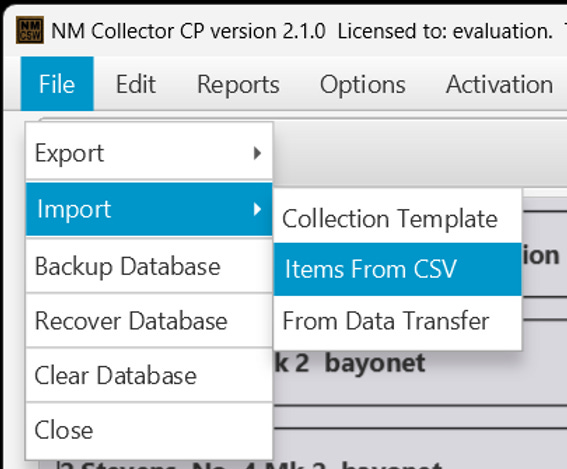Viewport: 567px width, 469px height.
Task: Expand the Import submenu
Action: click(149, 209)
